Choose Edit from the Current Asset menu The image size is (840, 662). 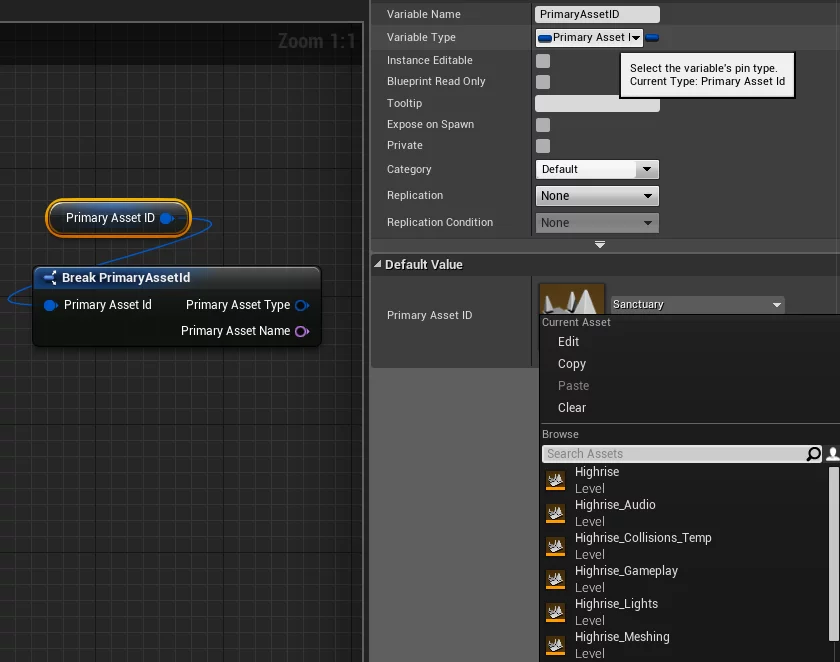(x=569, y=342)
